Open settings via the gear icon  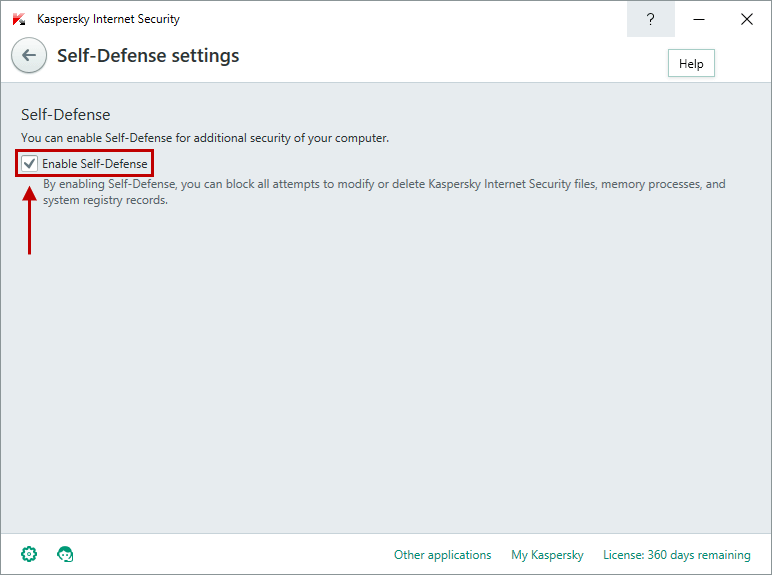29,554
